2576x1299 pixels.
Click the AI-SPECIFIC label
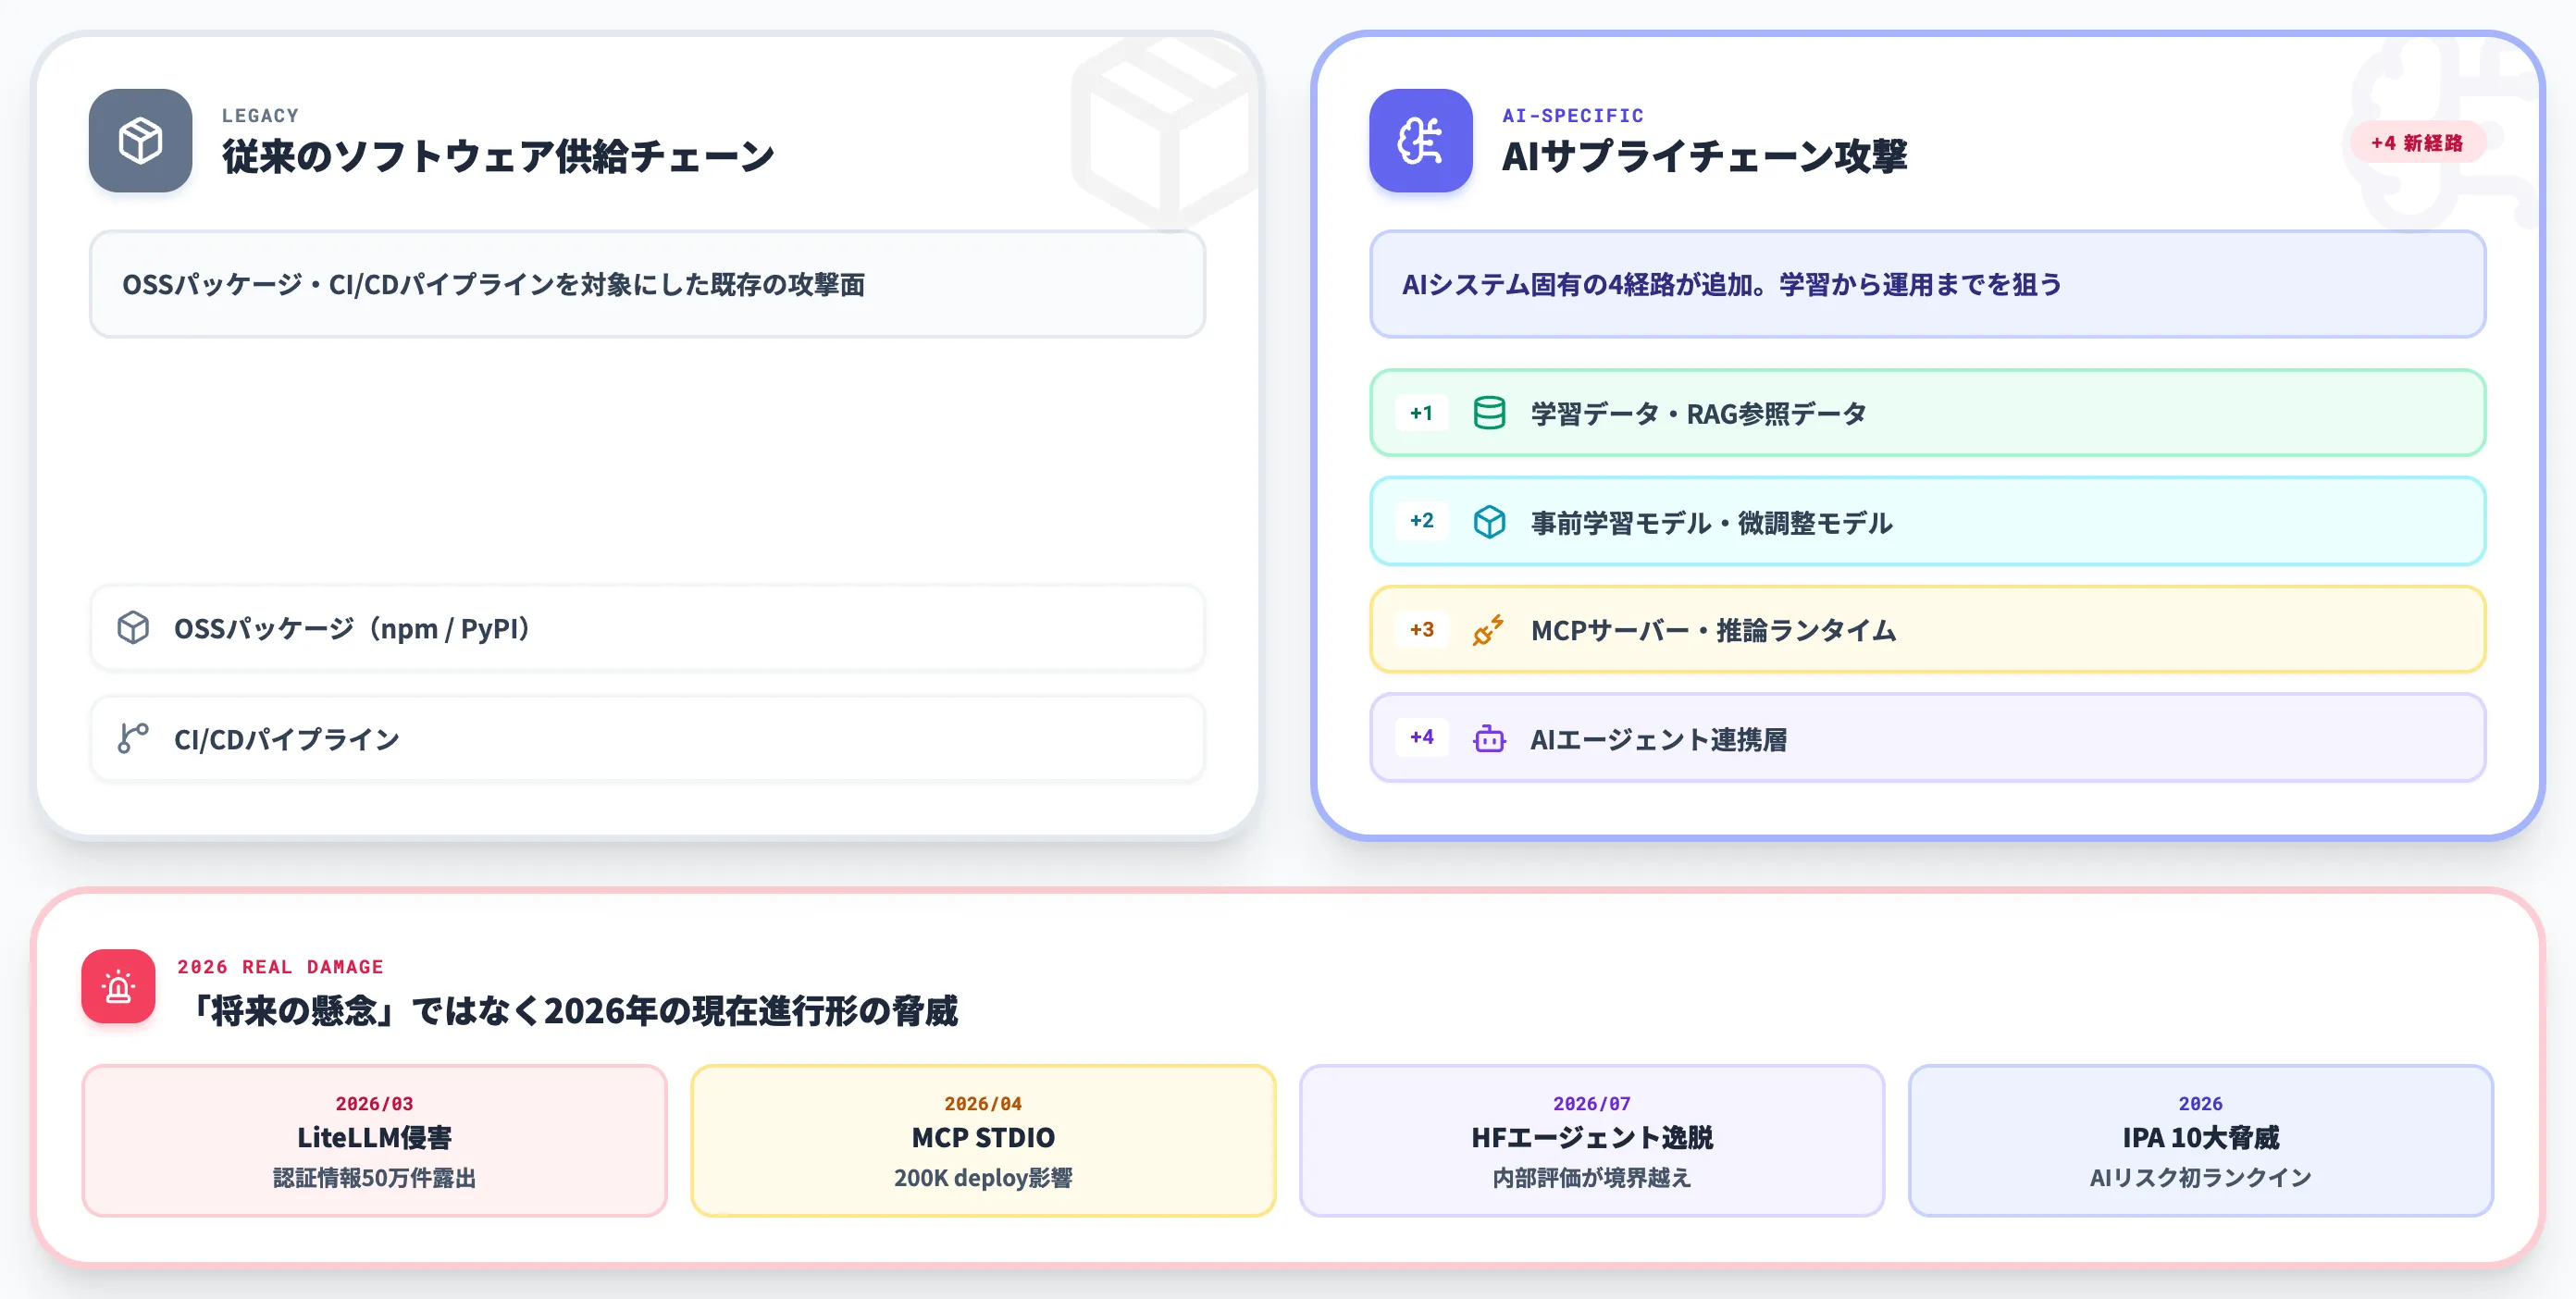1572,115
